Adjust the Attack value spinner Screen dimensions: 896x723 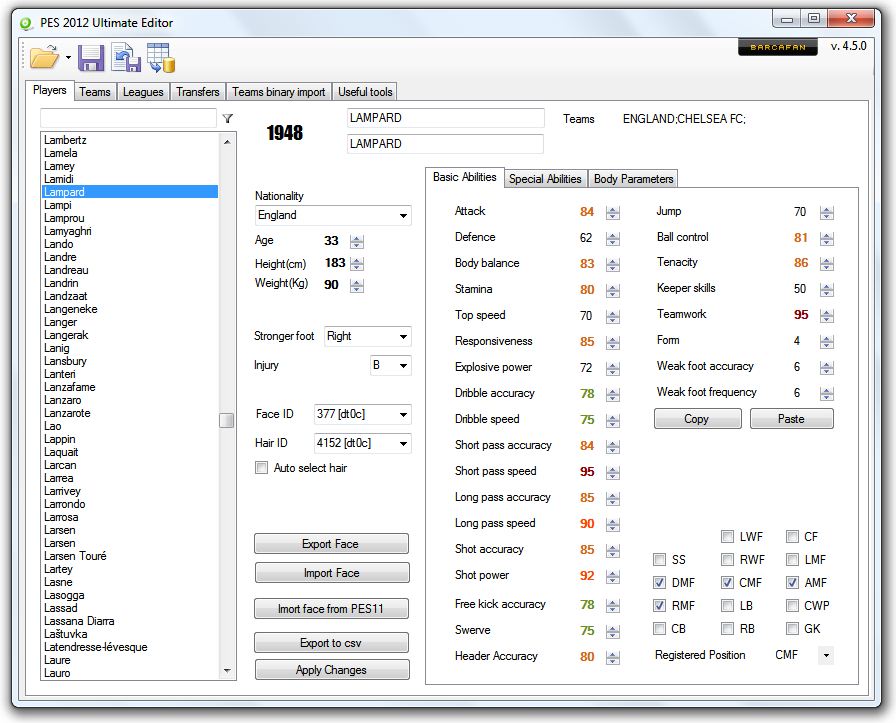point(613,213)
